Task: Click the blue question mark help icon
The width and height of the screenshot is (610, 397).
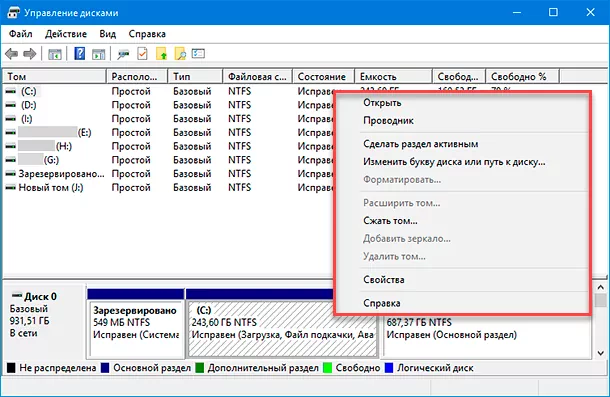Action: [79, 53]
